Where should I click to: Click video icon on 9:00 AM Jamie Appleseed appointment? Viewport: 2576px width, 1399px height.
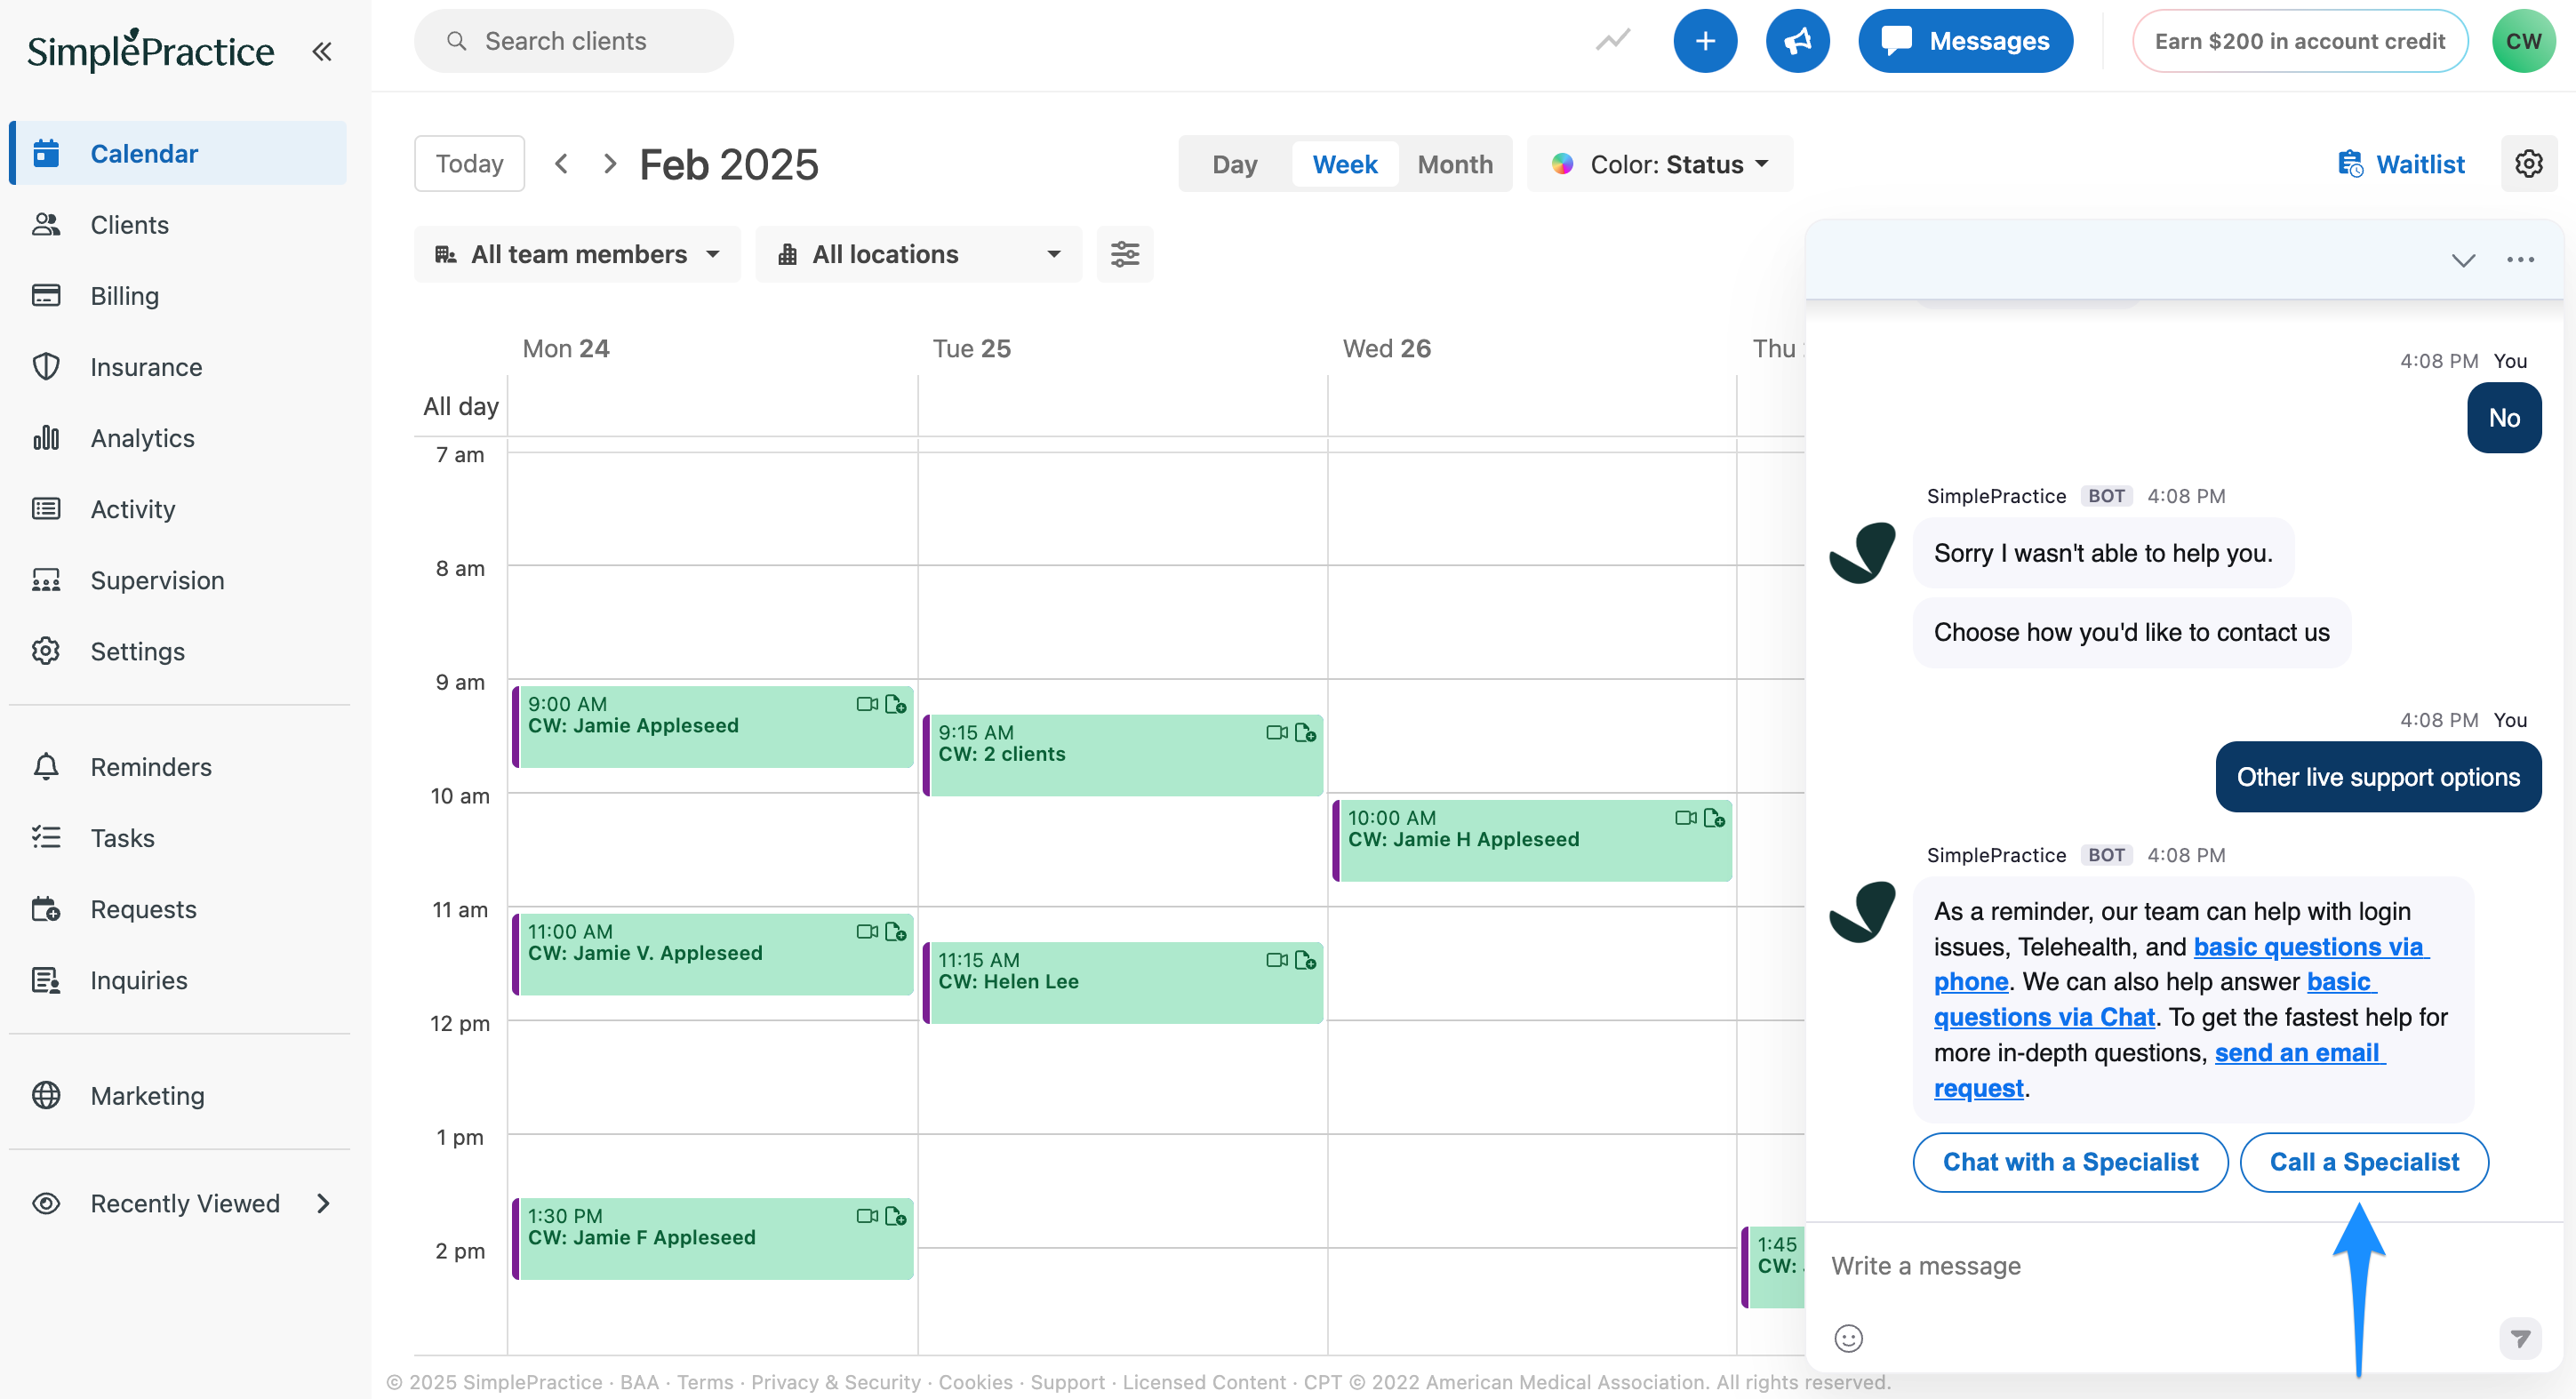point(867,704)
